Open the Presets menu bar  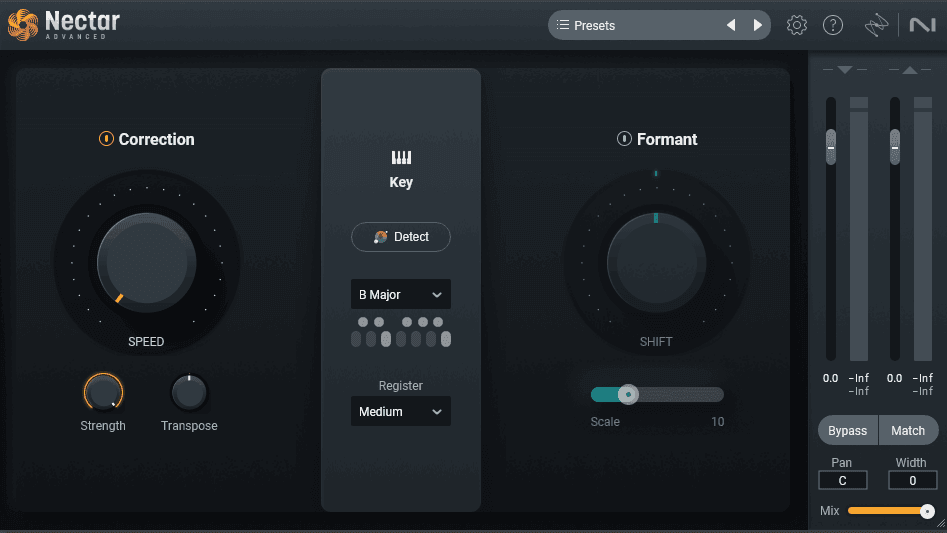click(659, 25)
